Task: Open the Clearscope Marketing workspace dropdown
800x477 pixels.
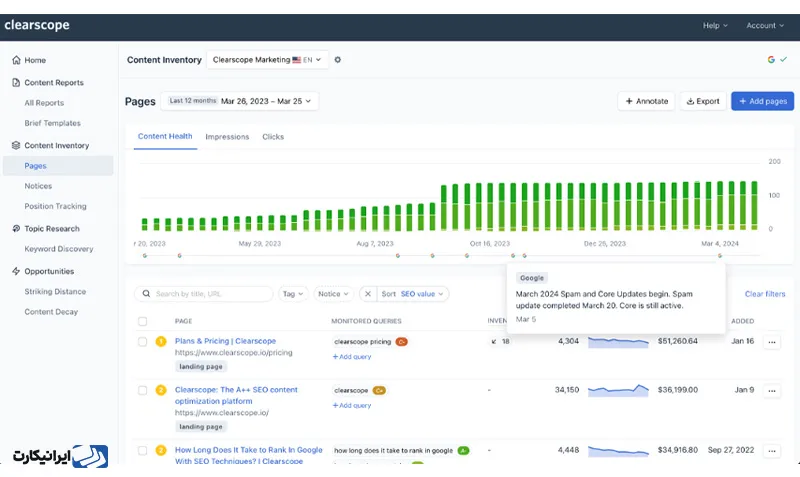Action: pyautogui.click(x=267, y=60)
